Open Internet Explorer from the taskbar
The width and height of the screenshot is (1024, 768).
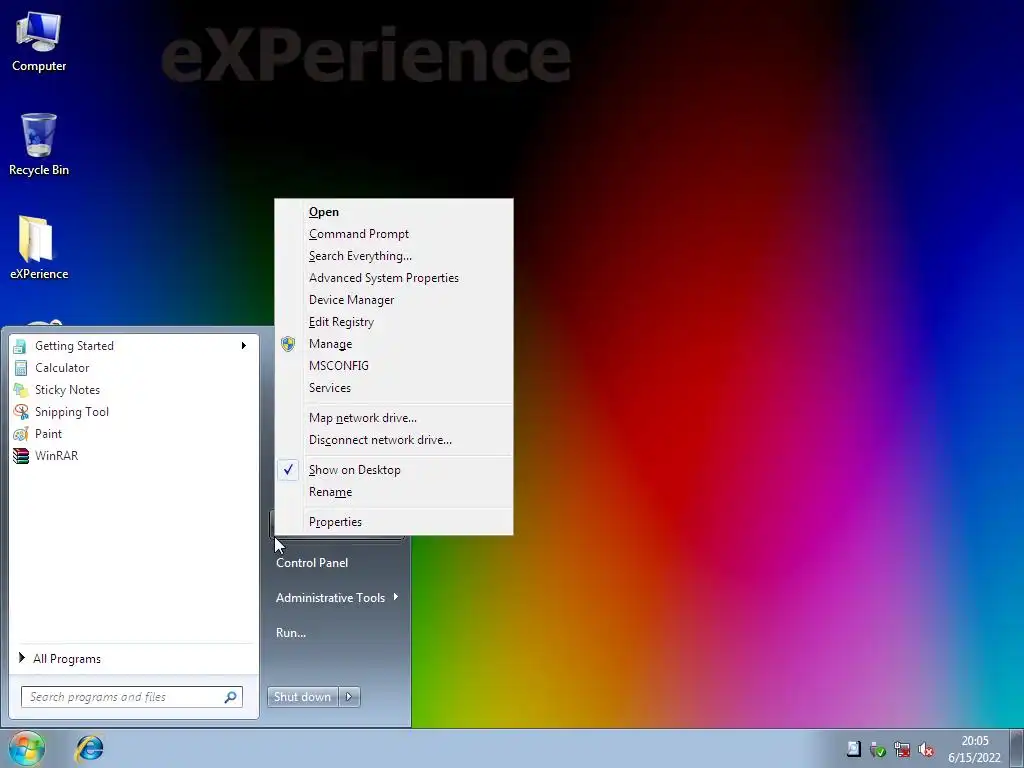click(89, 748)
